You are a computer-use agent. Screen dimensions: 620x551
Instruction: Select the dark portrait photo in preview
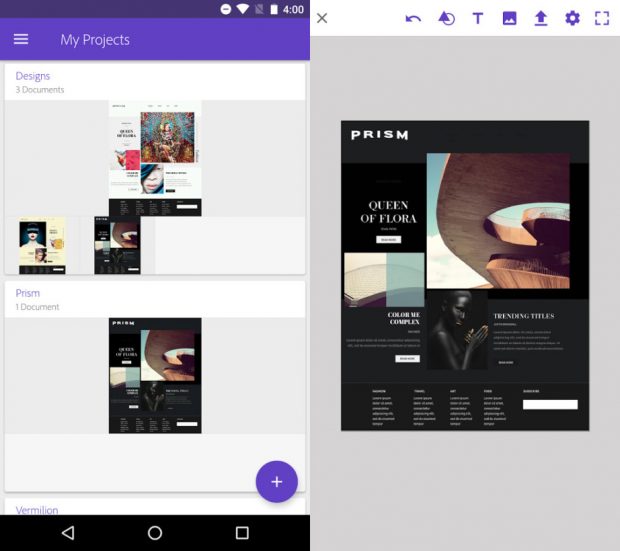click(x=457, y=330)
